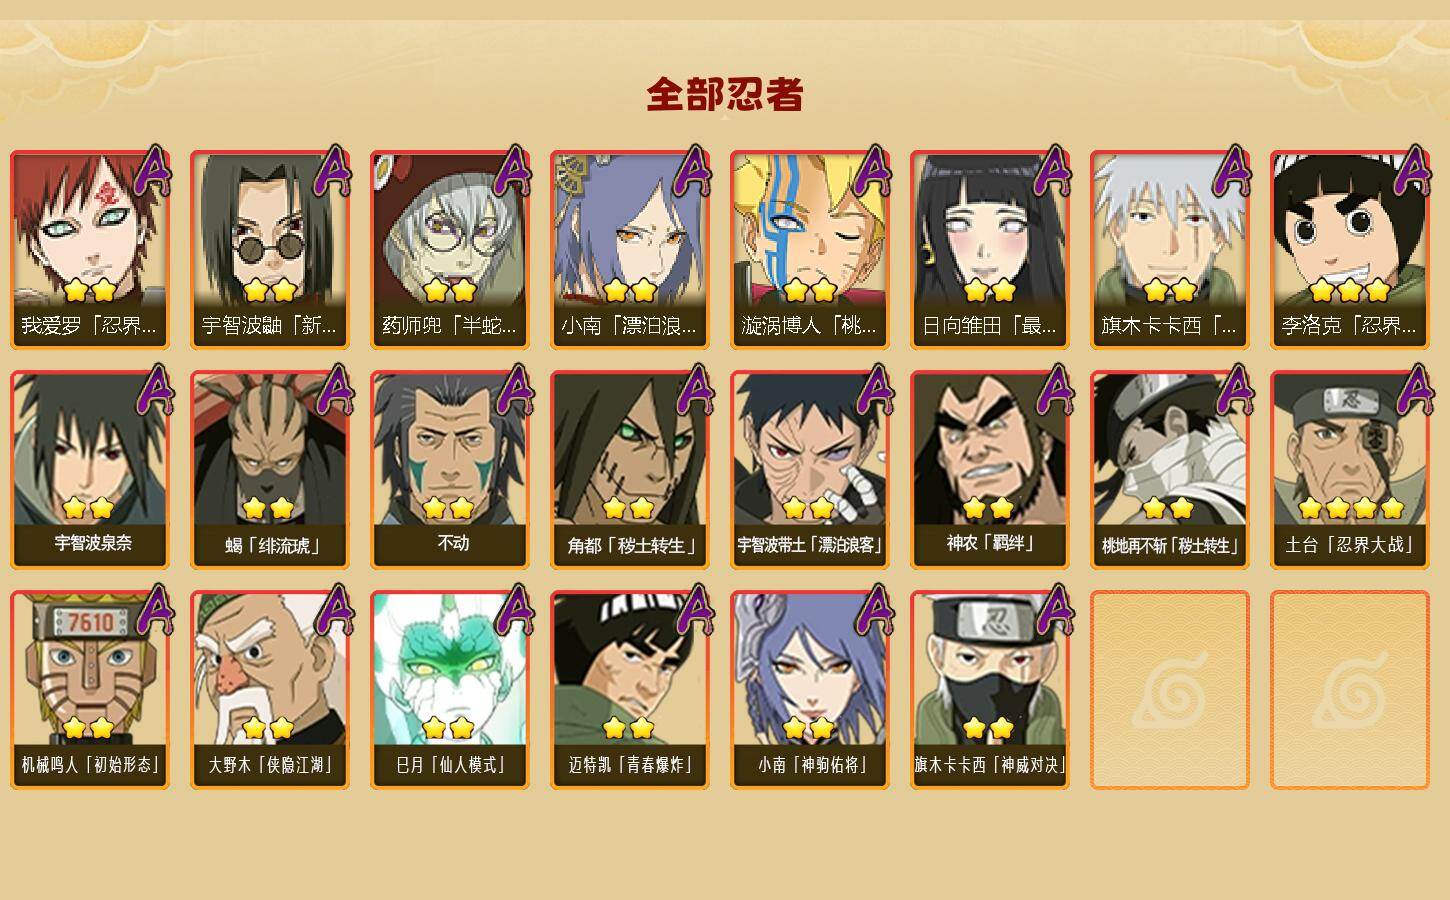Open the 小南「神驹佑将」card

pyautogui.click(x=810, y=690)
